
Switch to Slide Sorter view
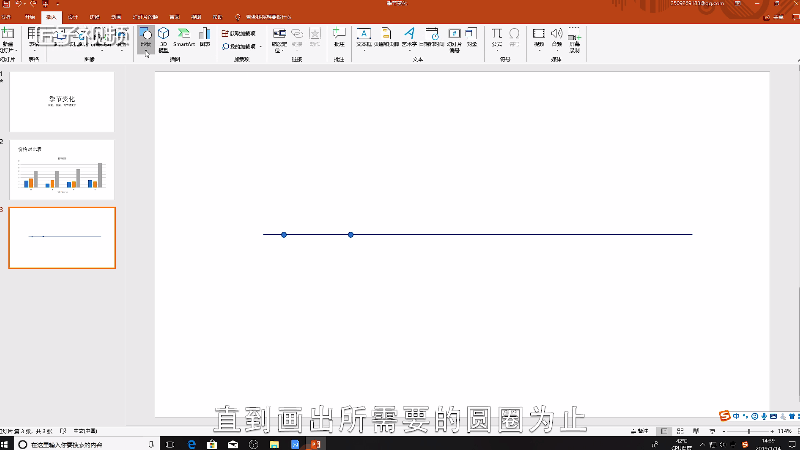coord(680,431)
